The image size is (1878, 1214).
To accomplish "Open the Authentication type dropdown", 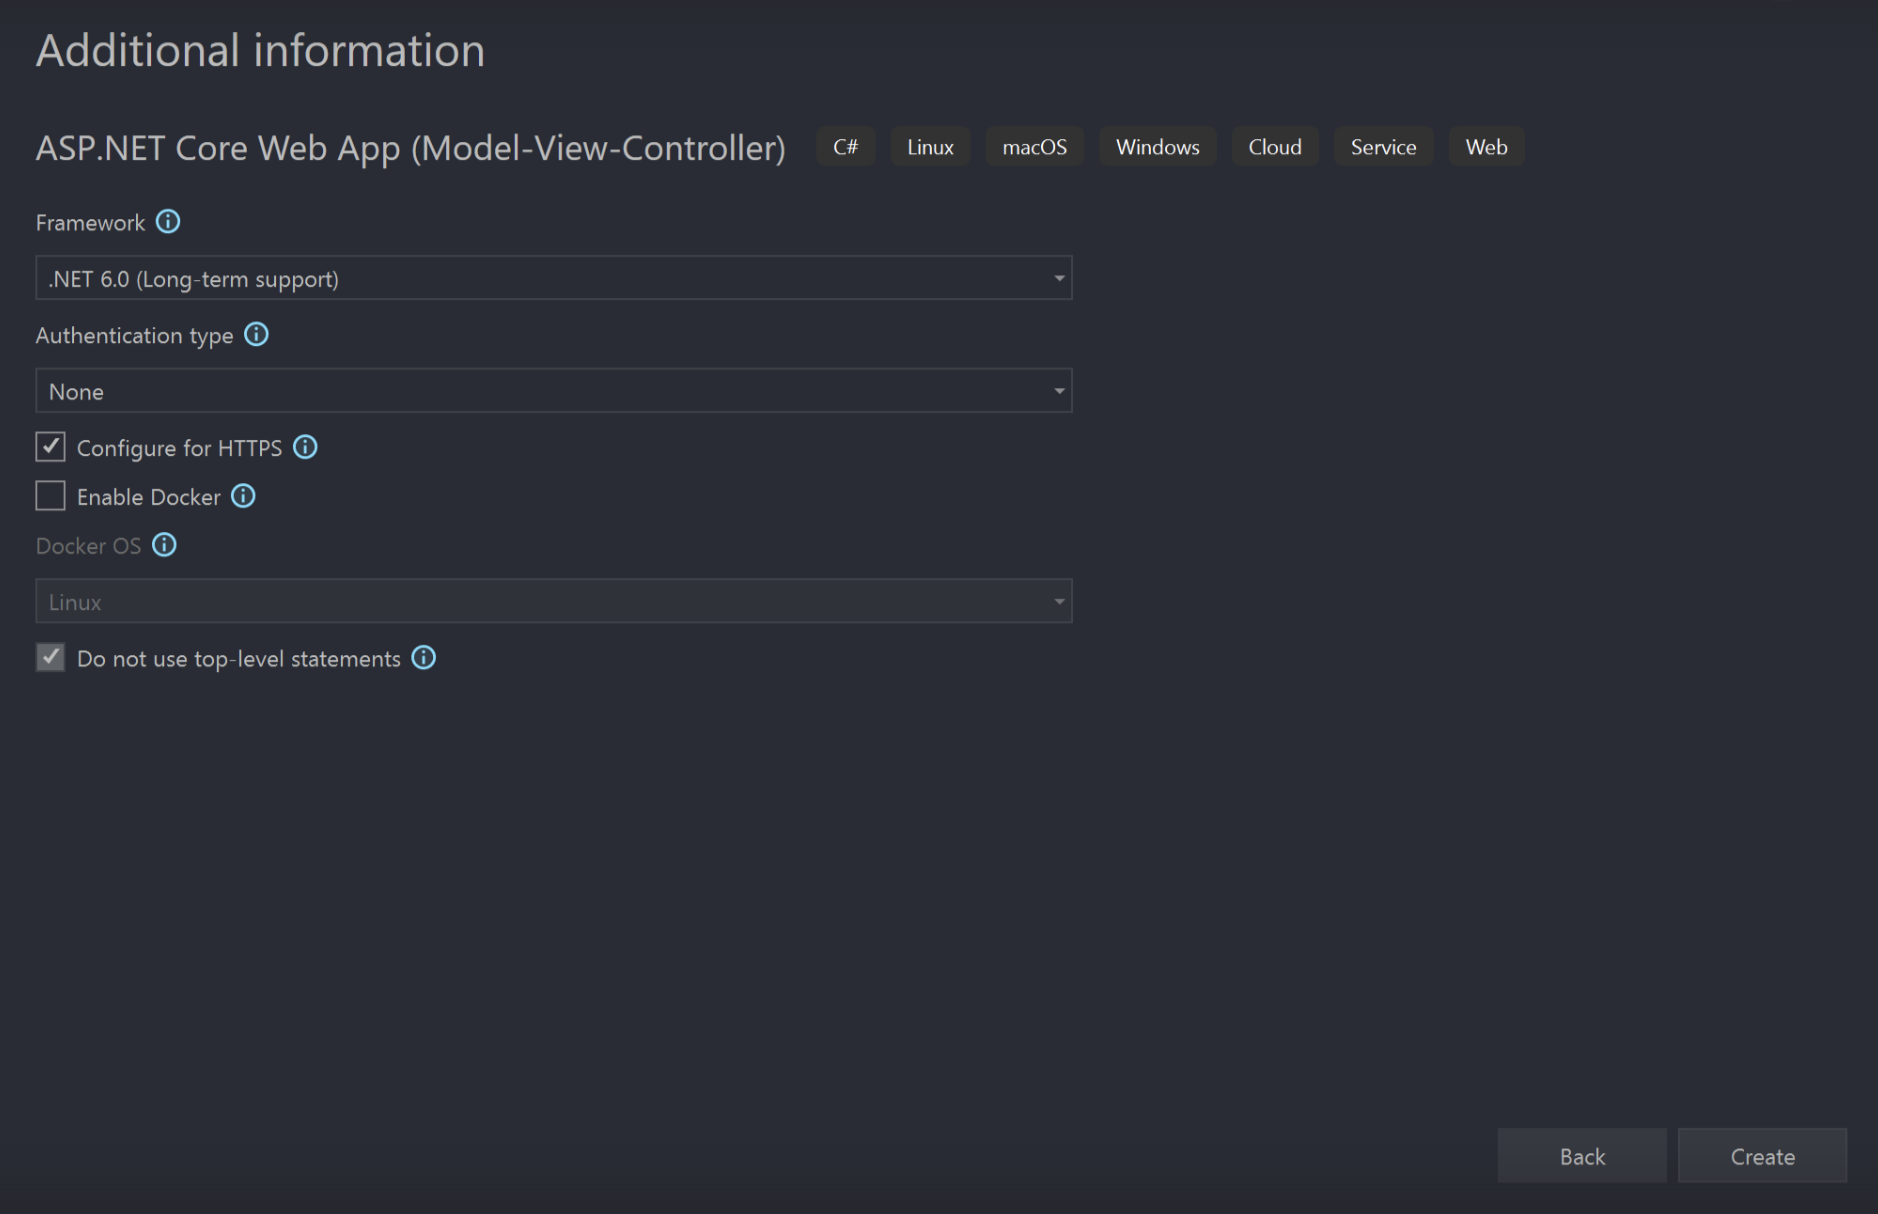I will click(1058, 390).
